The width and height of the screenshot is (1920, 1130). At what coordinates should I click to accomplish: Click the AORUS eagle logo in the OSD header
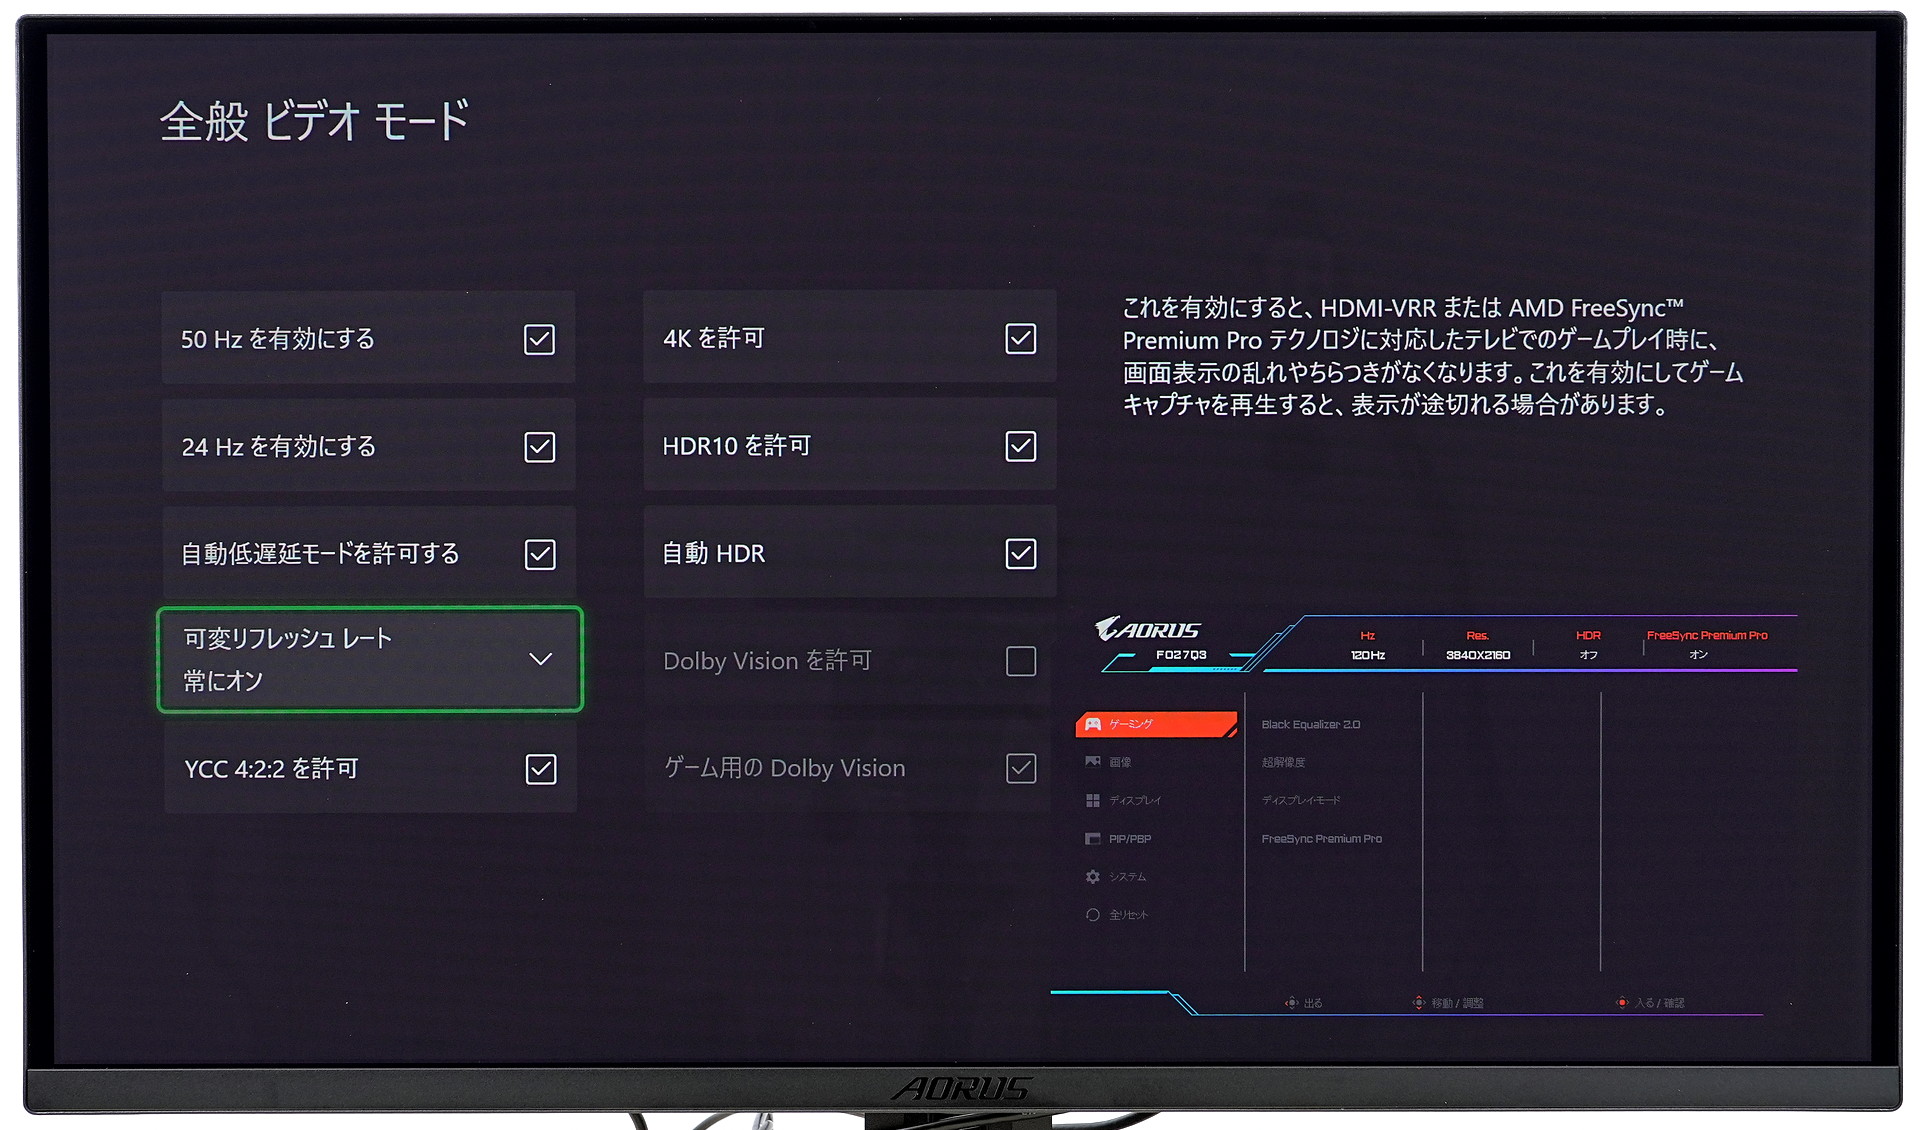1147,628
